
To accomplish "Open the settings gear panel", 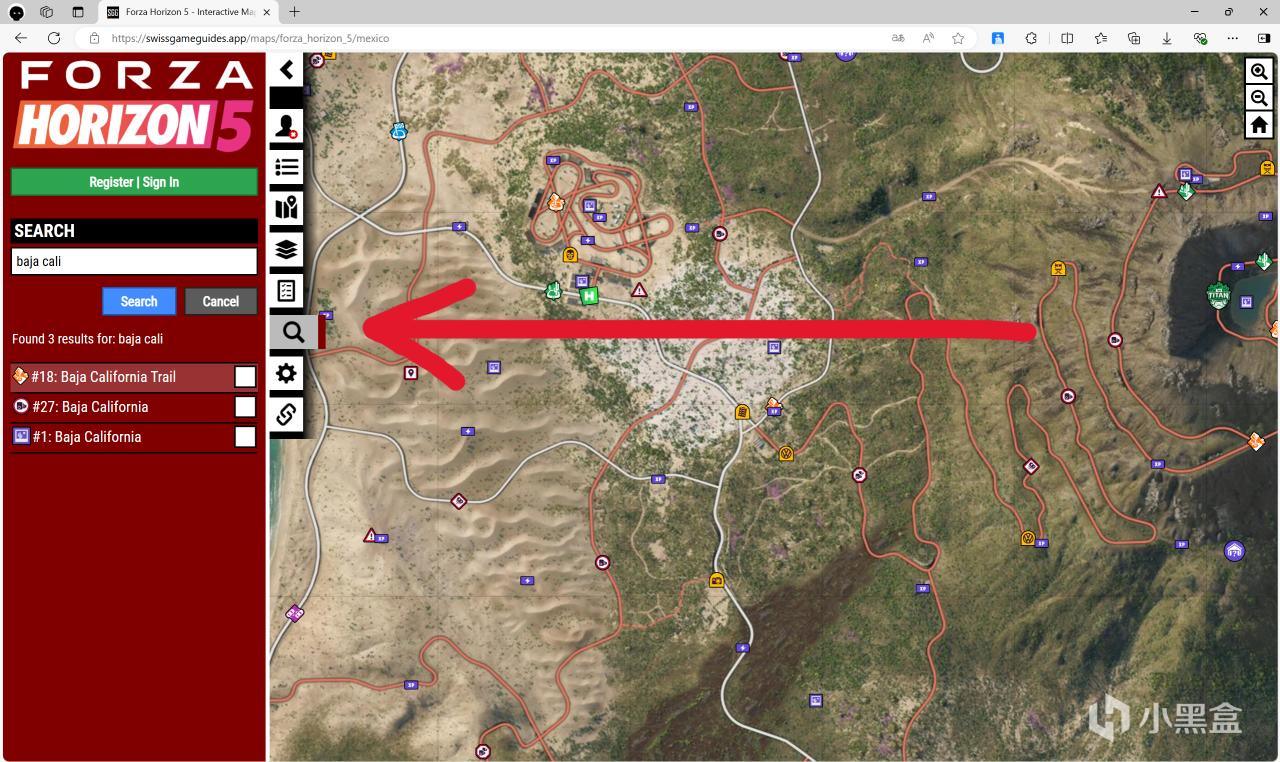I will [x=287, y=373].
